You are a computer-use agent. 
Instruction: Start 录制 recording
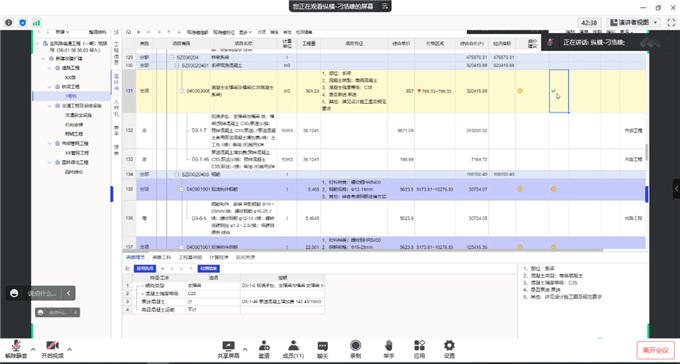pyautogui.click(x=356, y=349)
